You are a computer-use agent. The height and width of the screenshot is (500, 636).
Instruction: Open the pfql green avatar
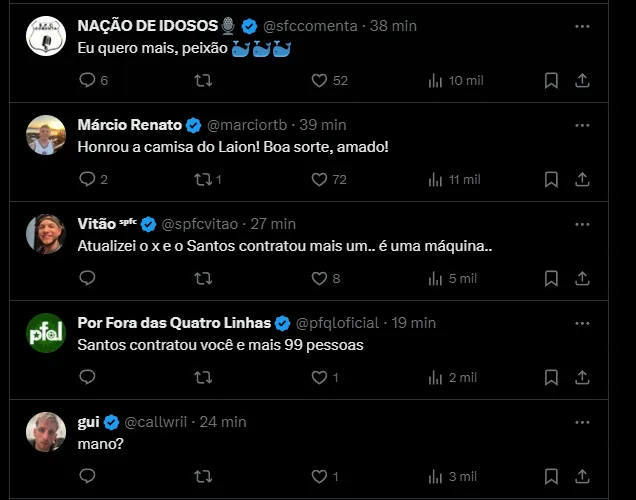click(x=46, y=333)
